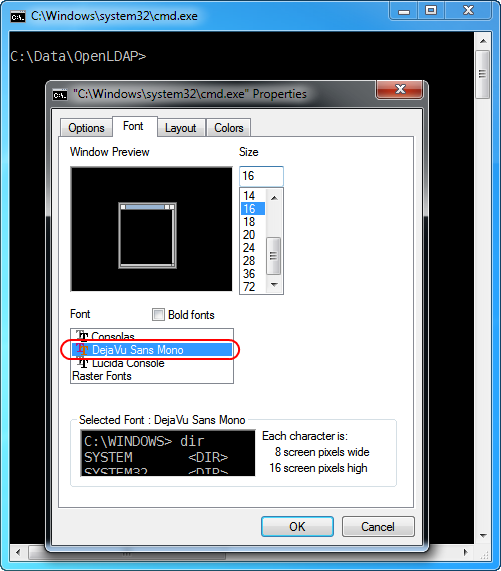This screenshot has width=501, height=571.
Task: Confirm settings with the OK button
Action: [297, 526]
